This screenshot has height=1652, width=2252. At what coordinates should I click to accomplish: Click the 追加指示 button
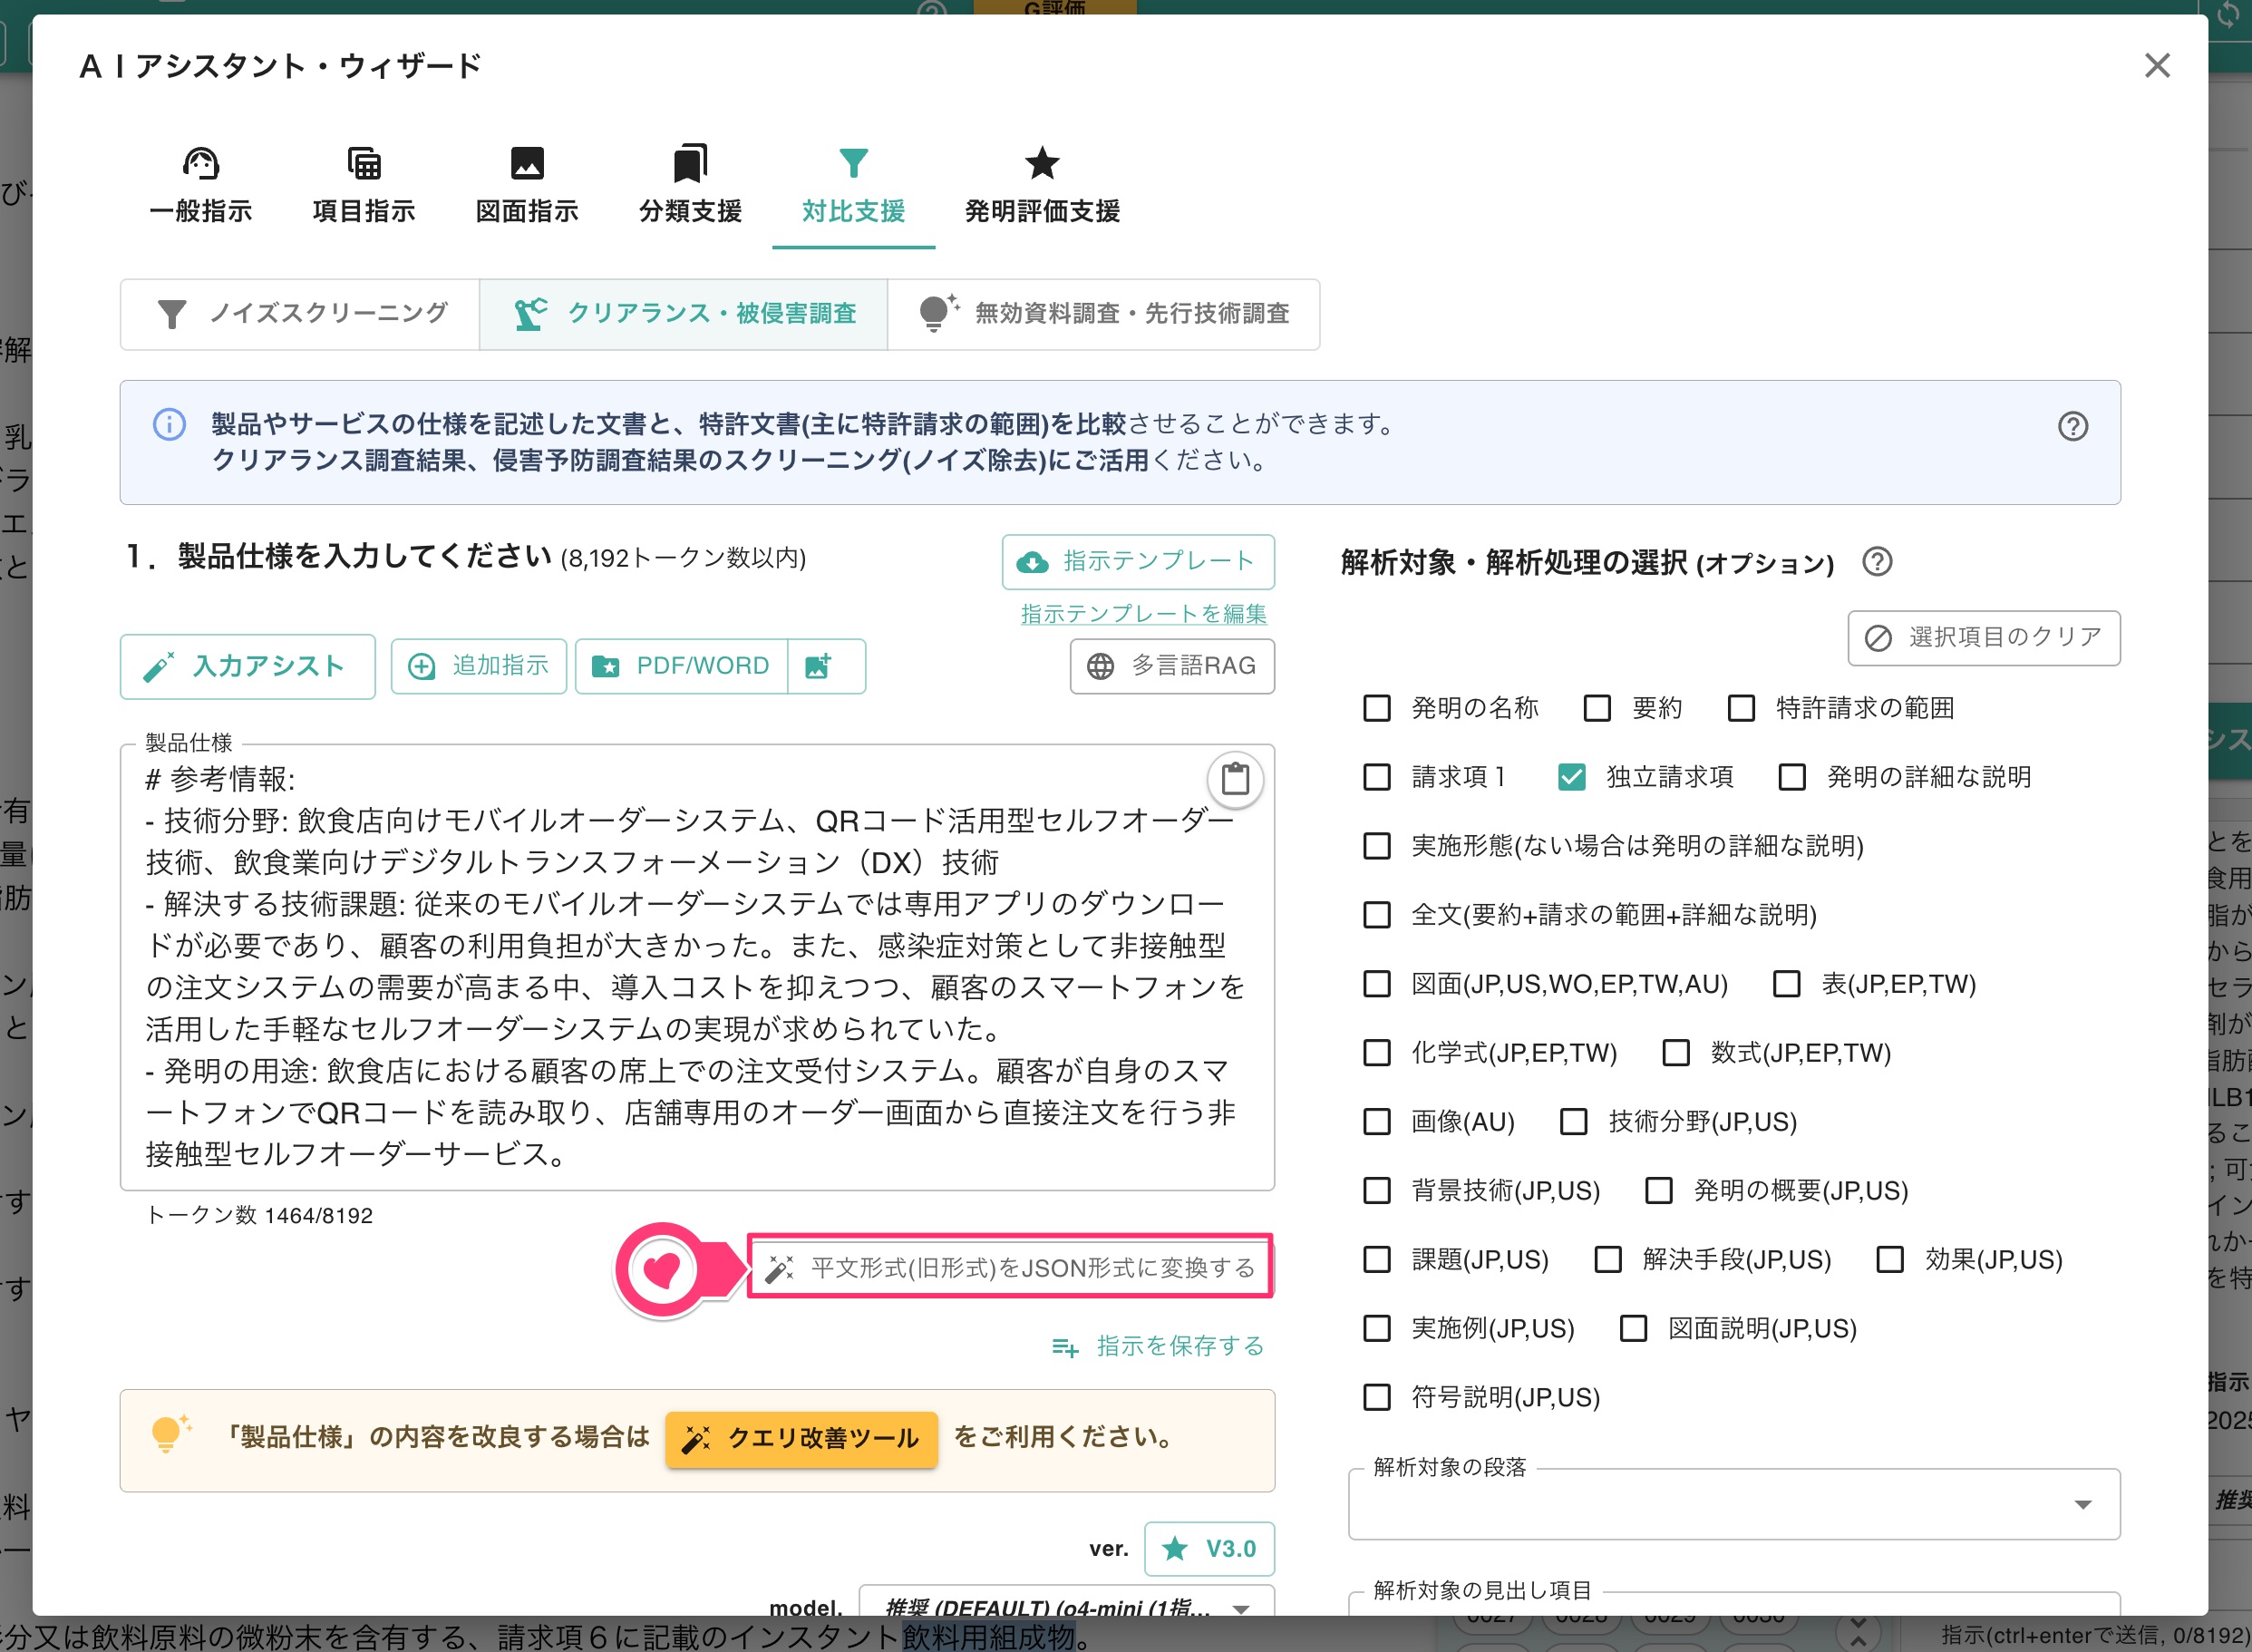click(x=479, y=667)
